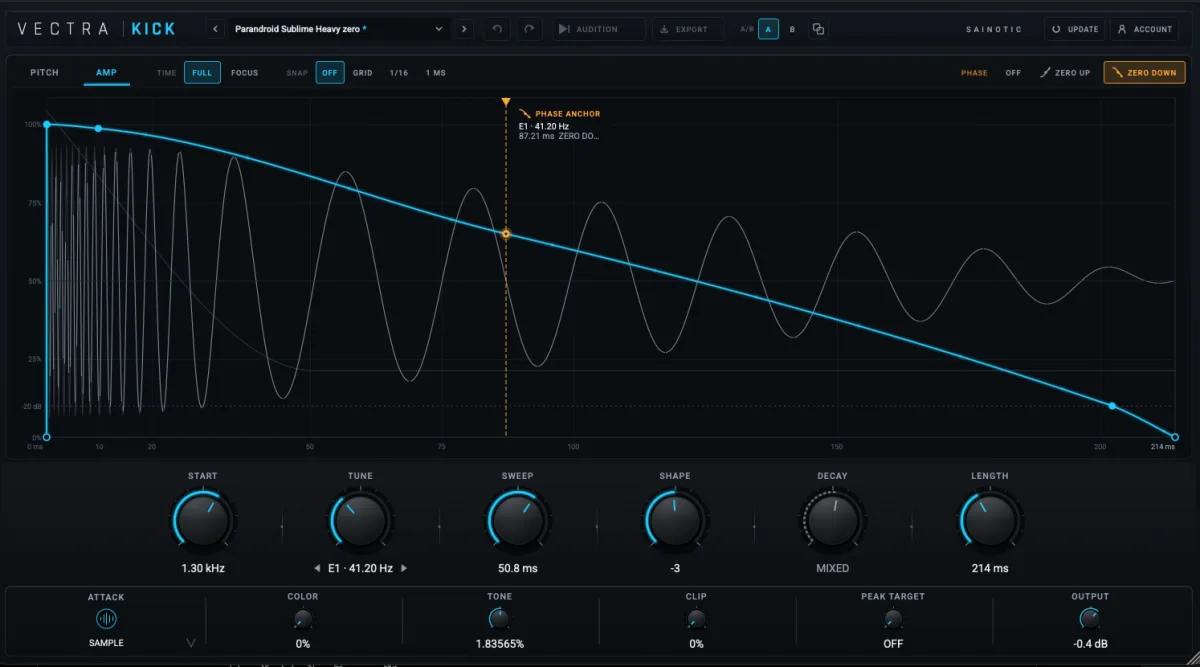Set time view to Focus
Viewport: 1200px width, 667px height.
(x=244, y=73)
